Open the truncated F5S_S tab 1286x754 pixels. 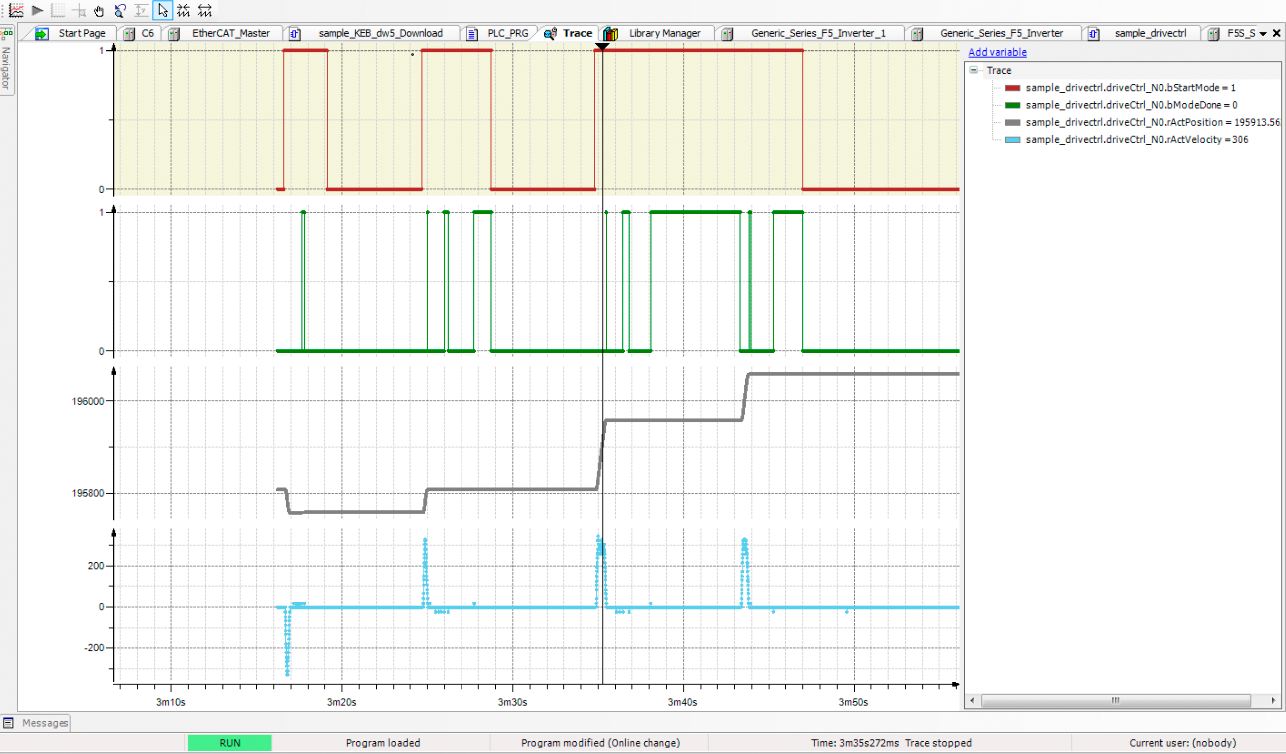[1241, 33]
